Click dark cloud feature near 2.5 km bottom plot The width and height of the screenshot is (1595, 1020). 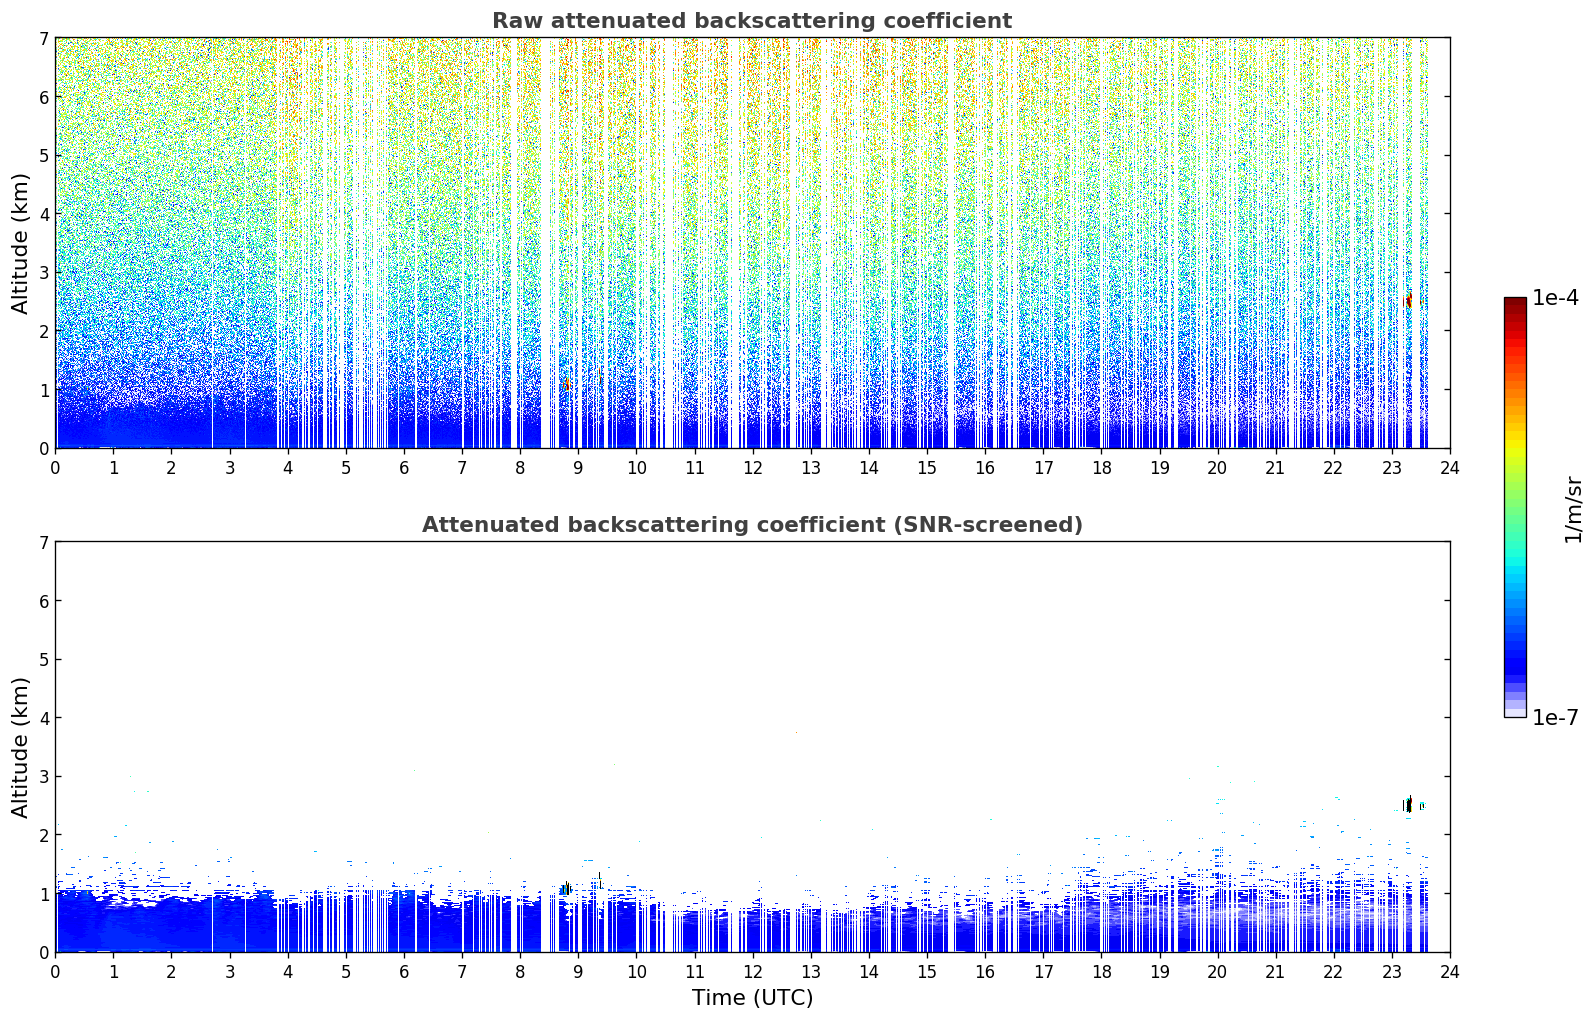coord(1409,804)
